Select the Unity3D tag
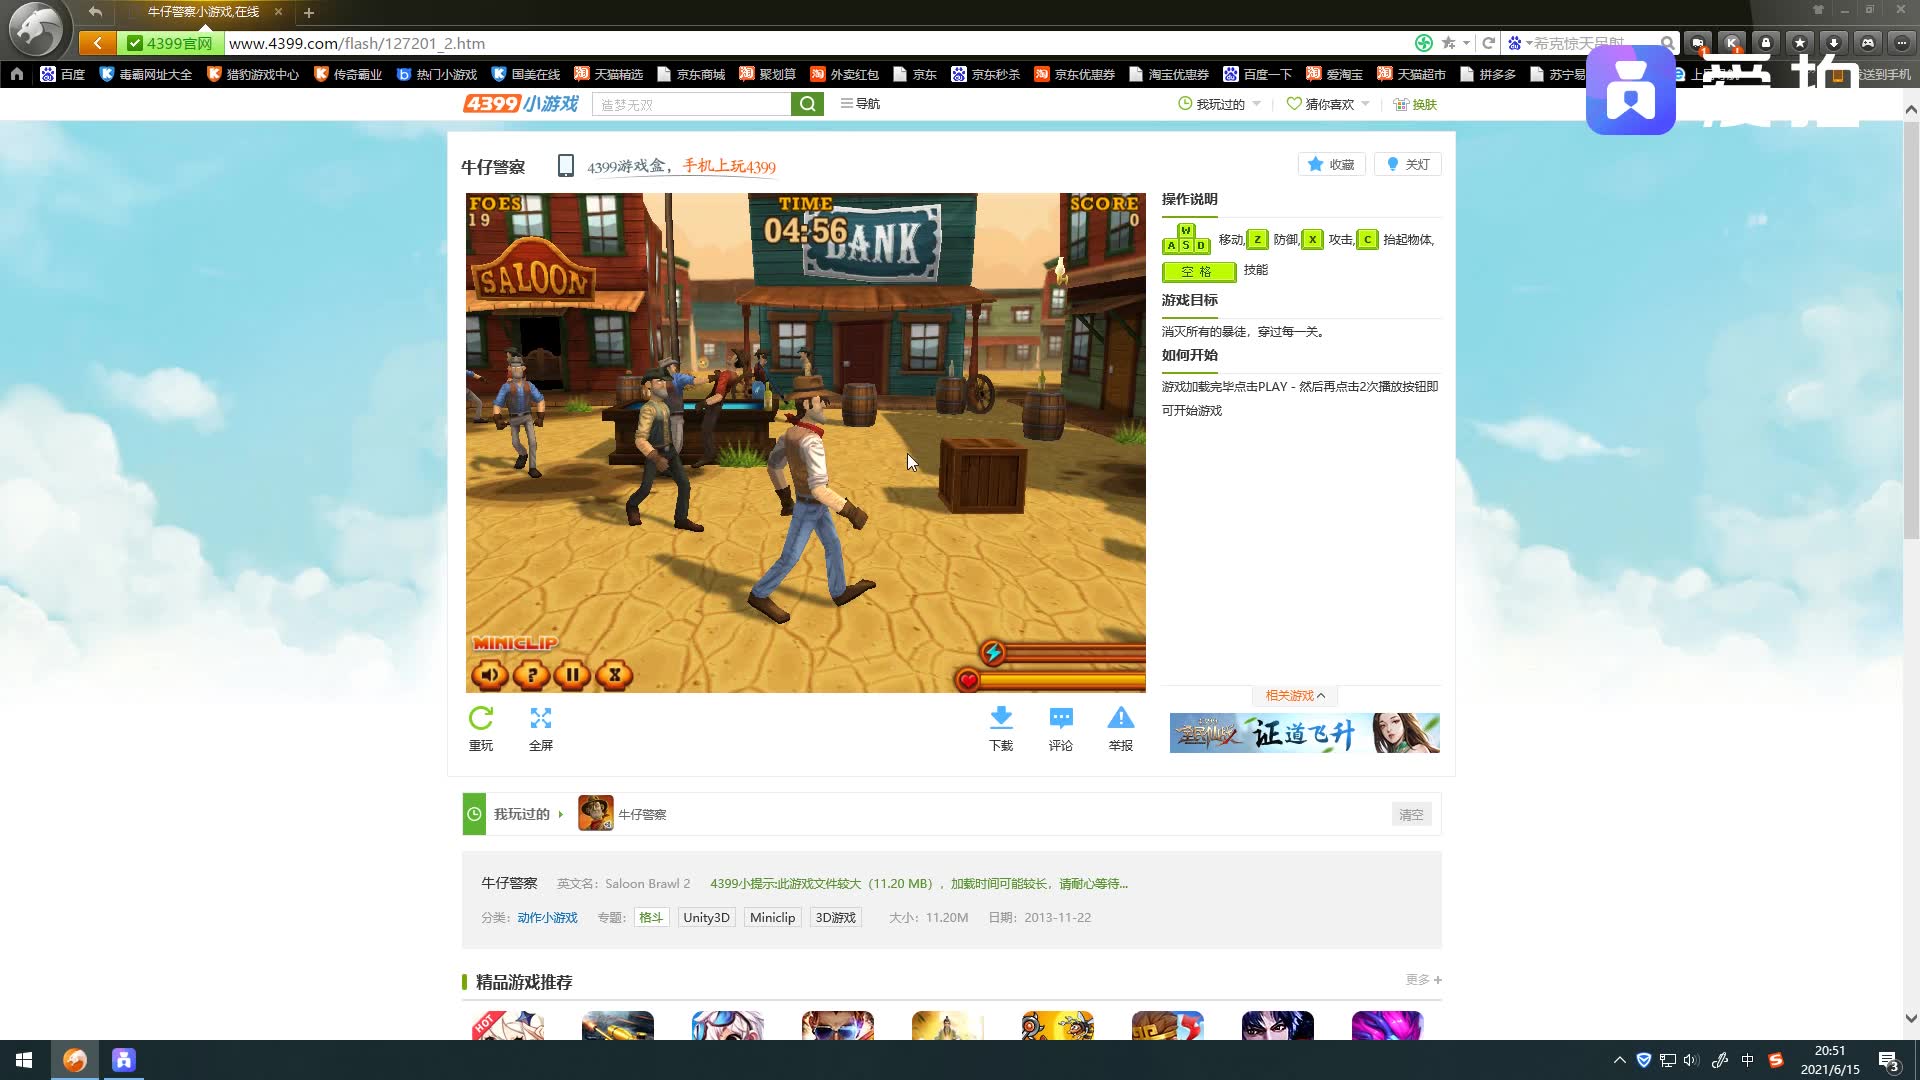The image size is (1920, 1080). coord(706,918)
